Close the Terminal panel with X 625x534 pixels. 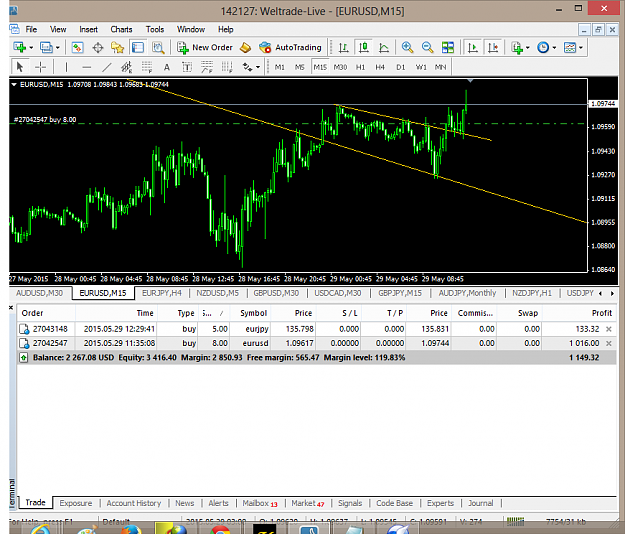[11, 308]
